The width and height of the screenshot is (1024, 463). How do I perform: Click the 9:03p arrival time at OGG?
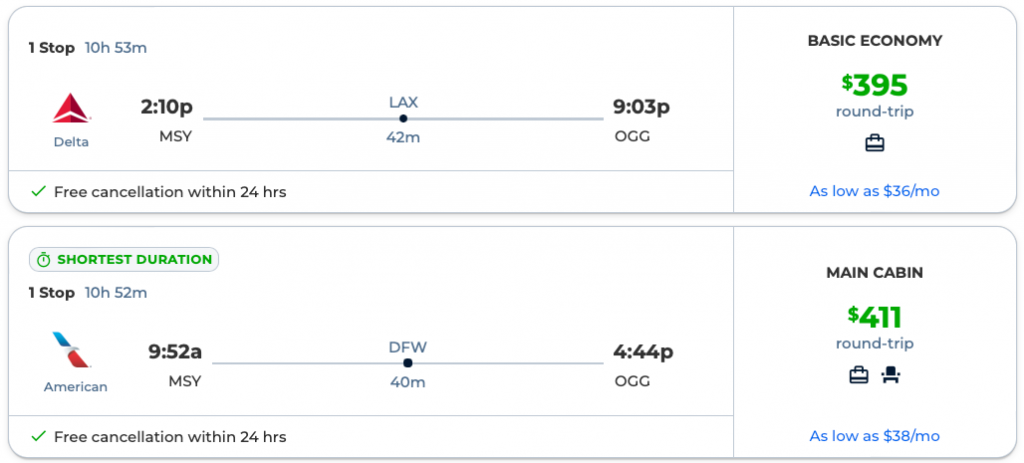(x=641, y=107)
